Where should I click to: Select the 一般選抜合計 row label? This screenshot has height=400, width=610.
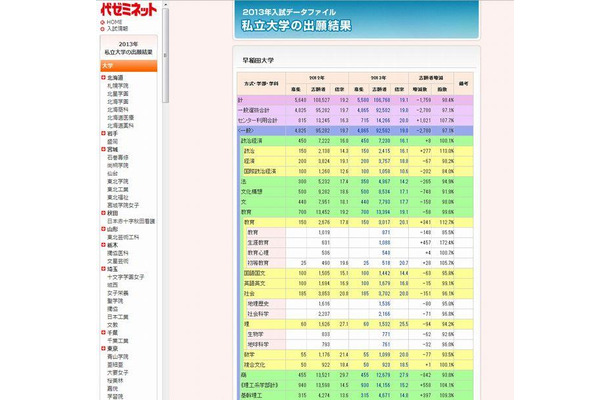tap(253, 110)
